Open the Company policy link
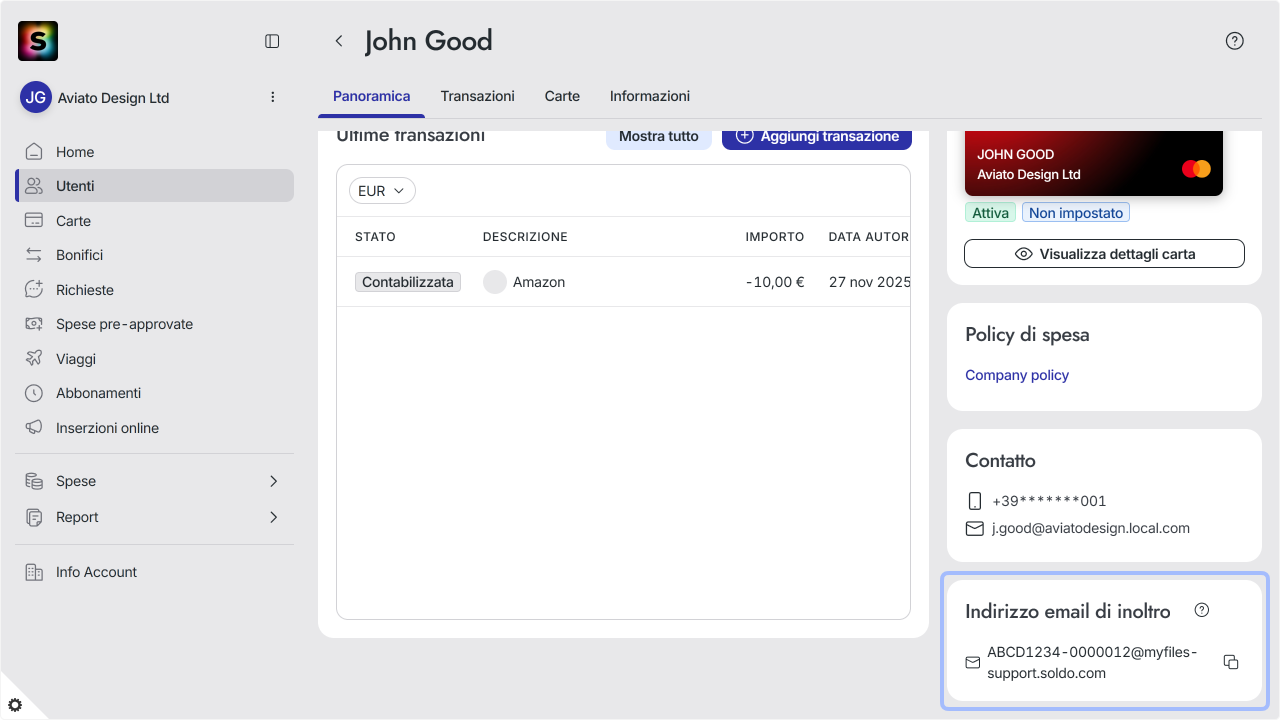Screen dimensions: 1280x720 pos(1017,375)
